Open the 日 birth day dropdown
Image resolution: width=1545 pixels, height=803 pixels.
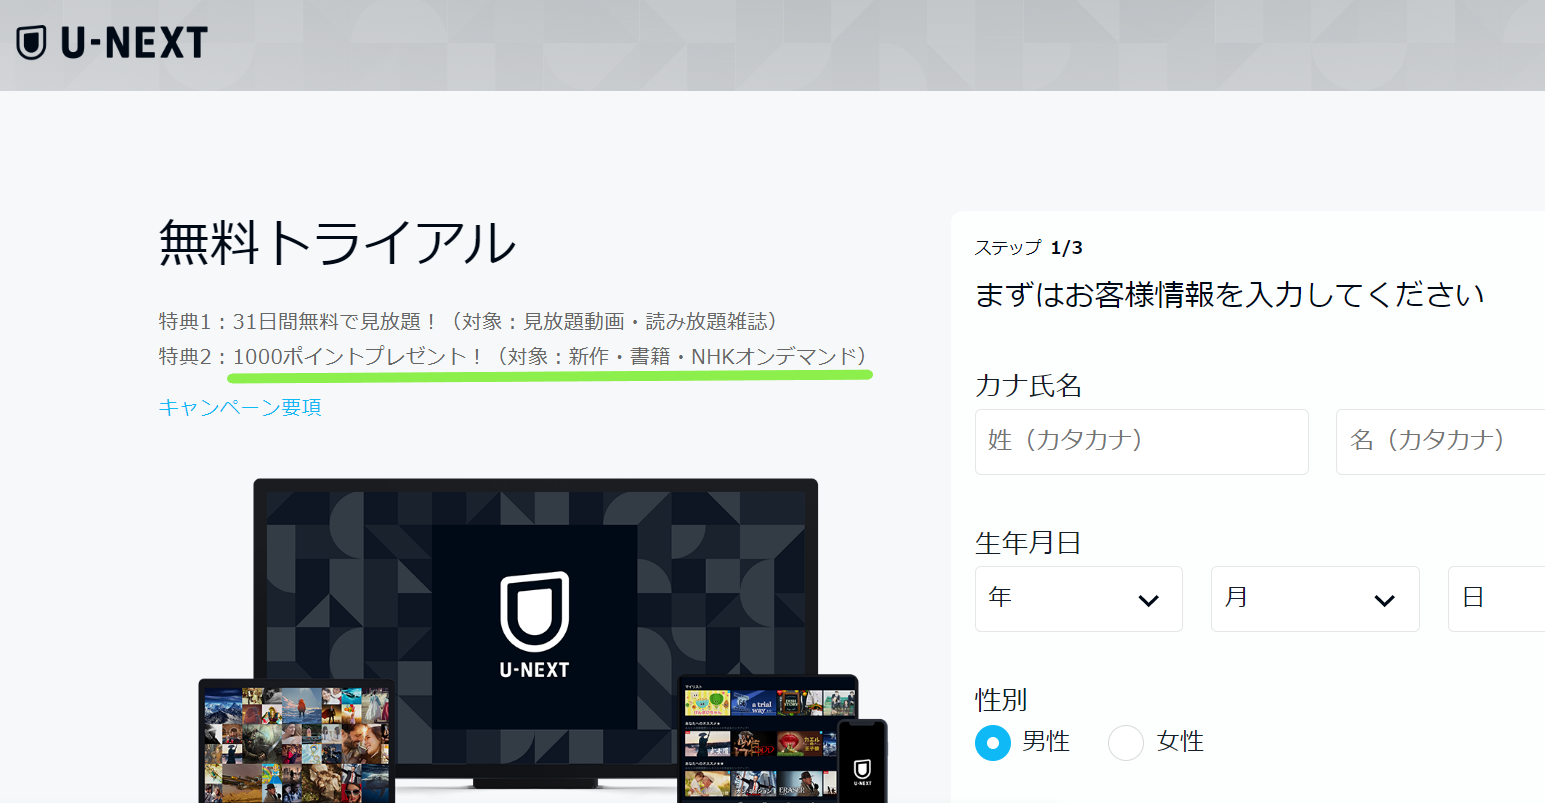point(1496,598)
